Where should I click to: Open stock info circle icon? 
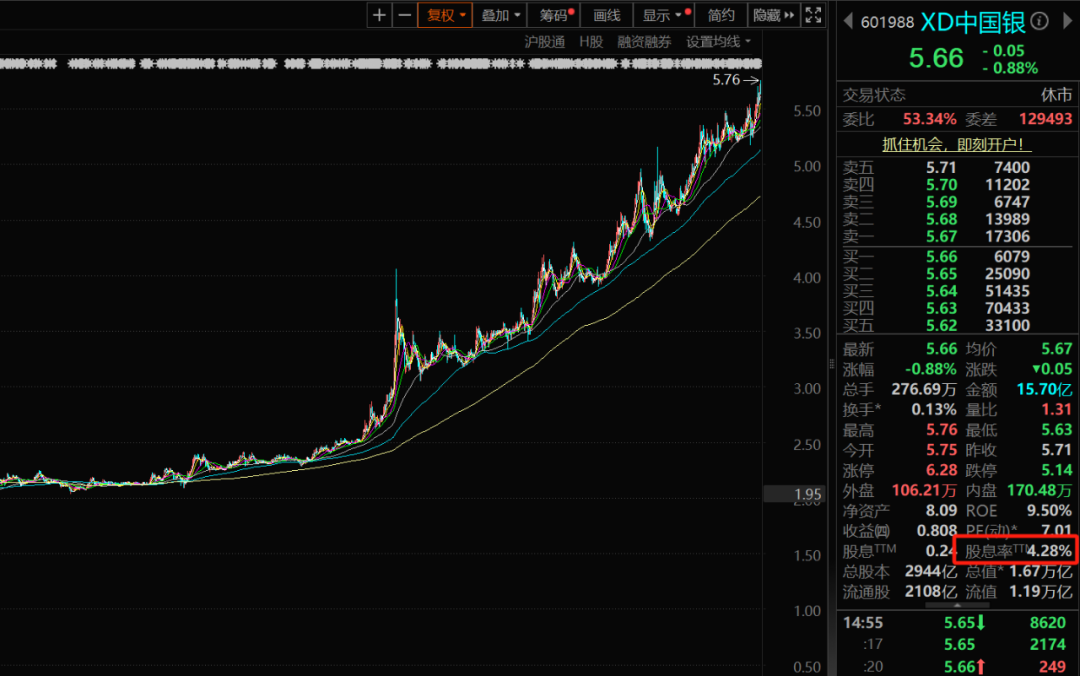click(x=1041, y=20)
